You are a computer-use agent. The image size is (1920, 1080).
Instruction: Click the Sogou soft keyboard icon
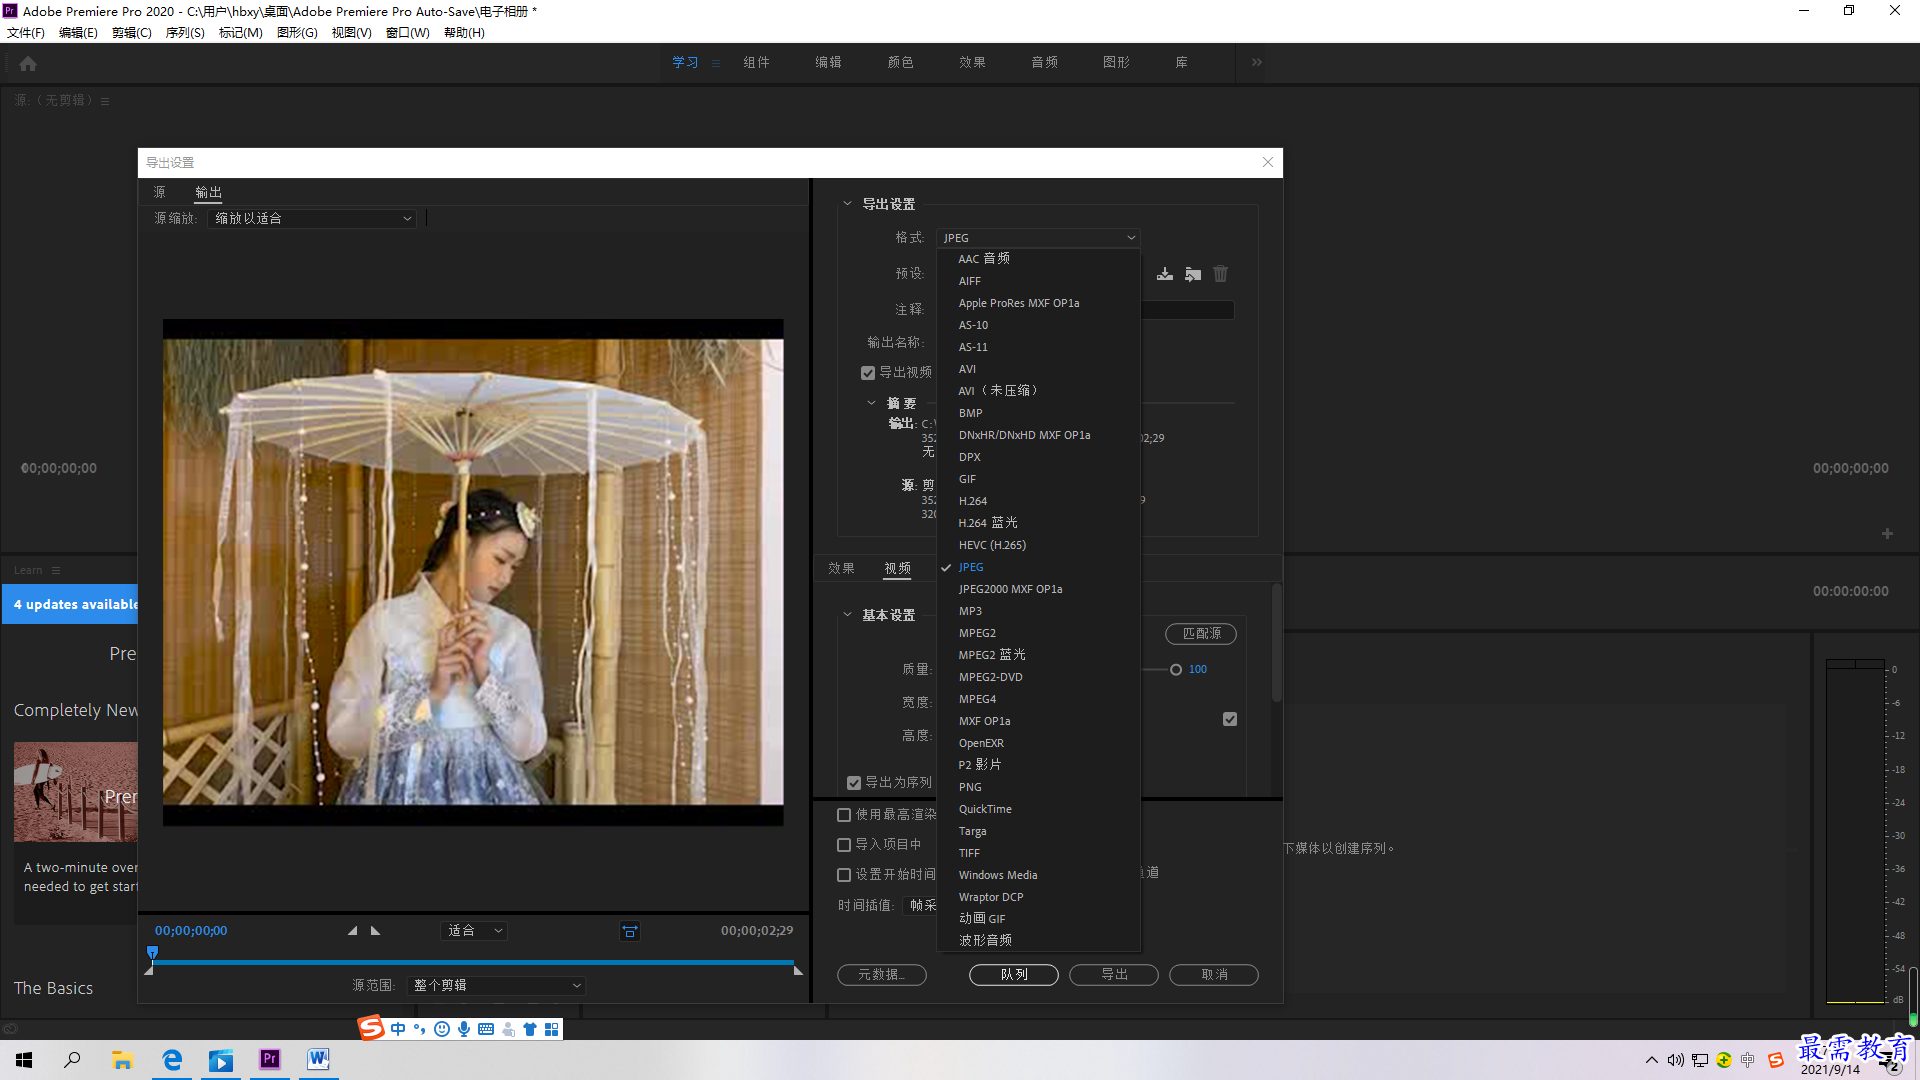(x=486, y=1029)
